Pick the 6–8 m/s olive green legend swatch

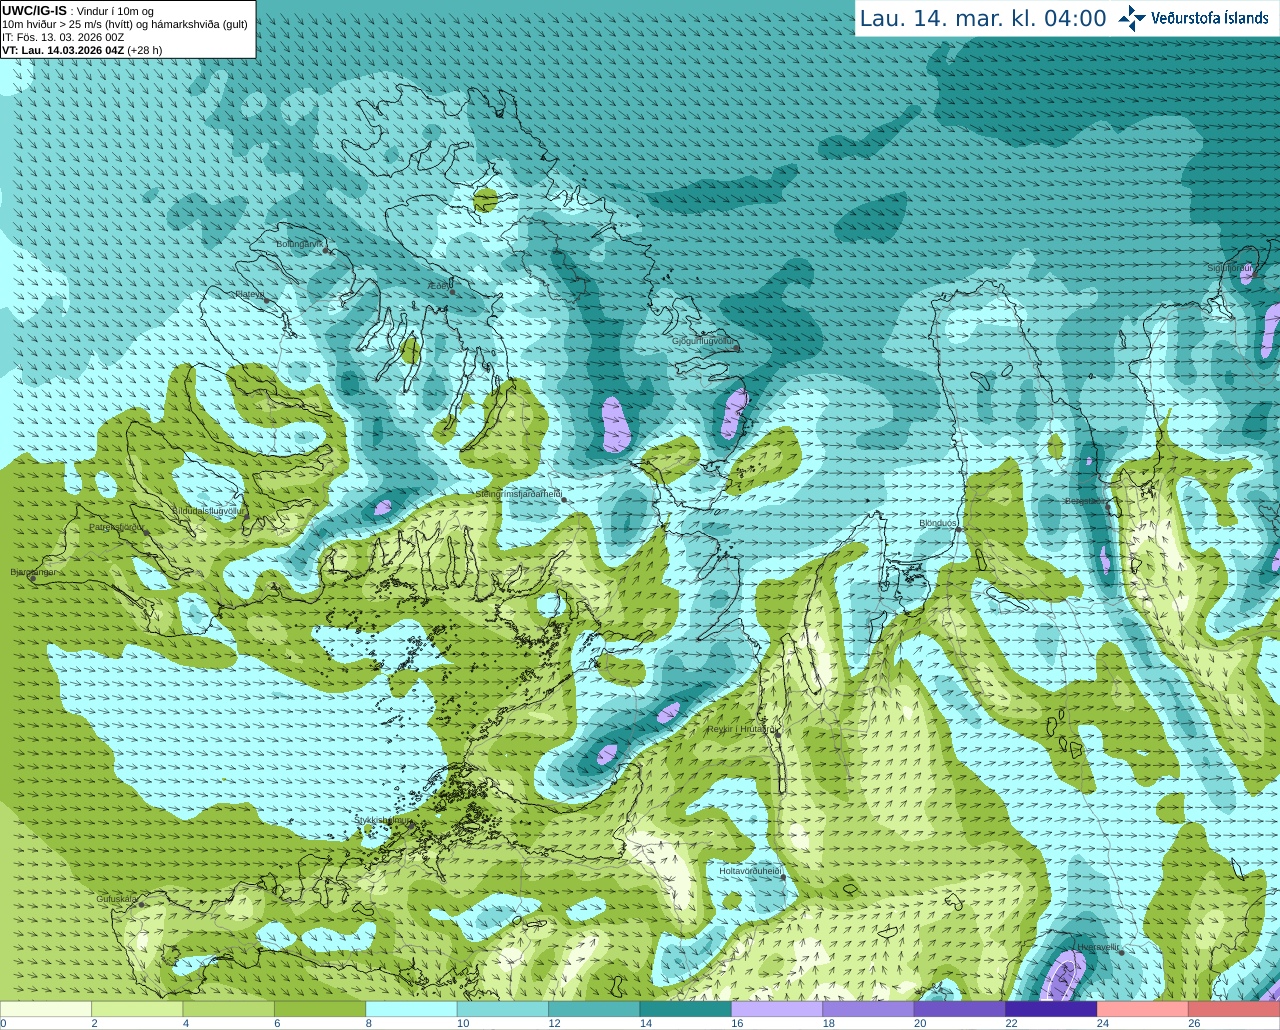[320, 1009]
